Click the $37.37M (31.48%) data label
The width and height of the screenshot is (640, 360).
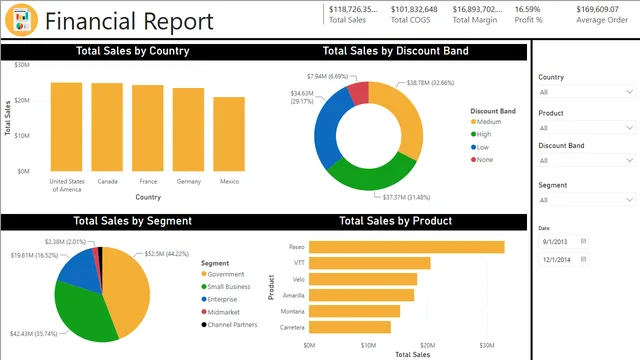(406, 198)
